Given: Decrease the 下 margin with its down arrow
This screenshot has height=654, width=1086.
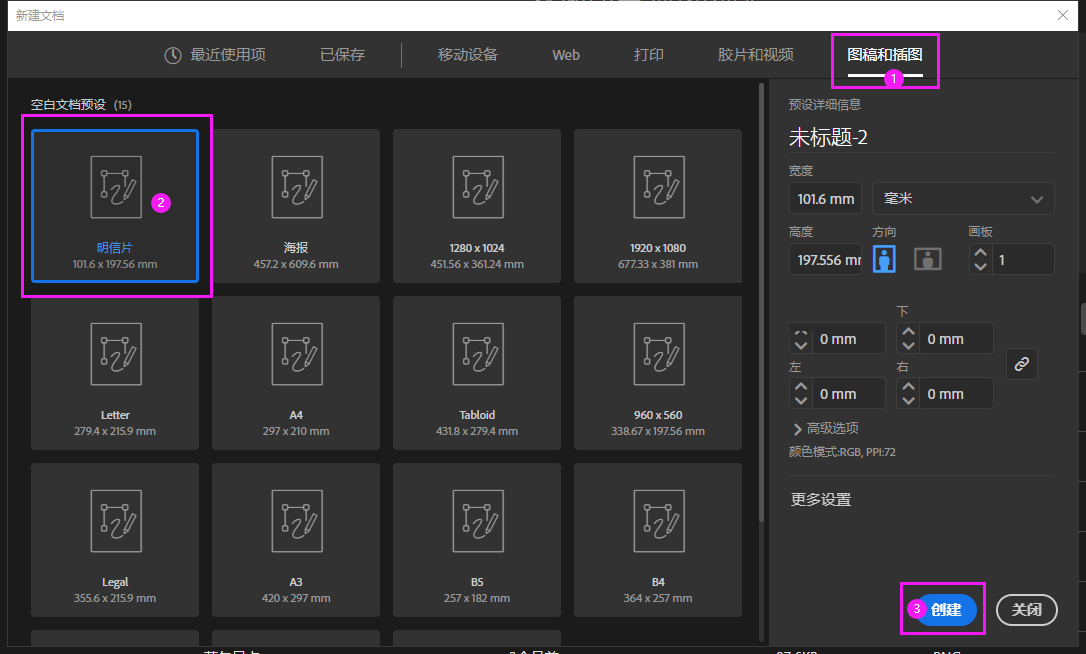Looking at the screenshot, I should [907, 344].
